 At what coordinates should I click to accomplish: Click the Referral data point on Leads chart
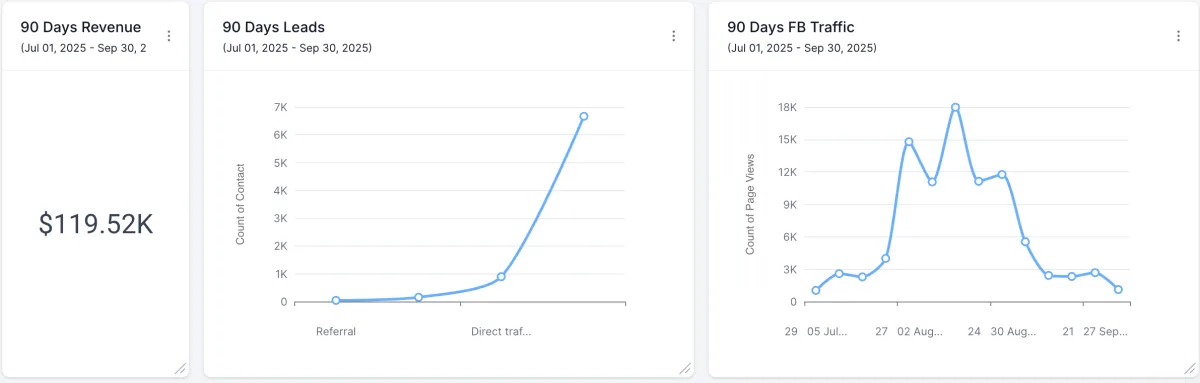coord(336,300)
